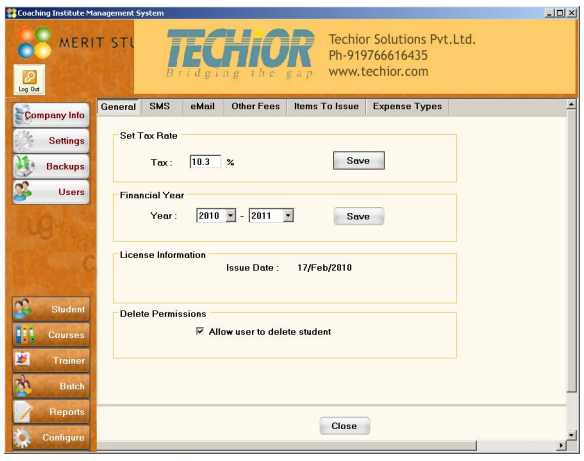Switch to the Items To Issue tab

(326, 106)
